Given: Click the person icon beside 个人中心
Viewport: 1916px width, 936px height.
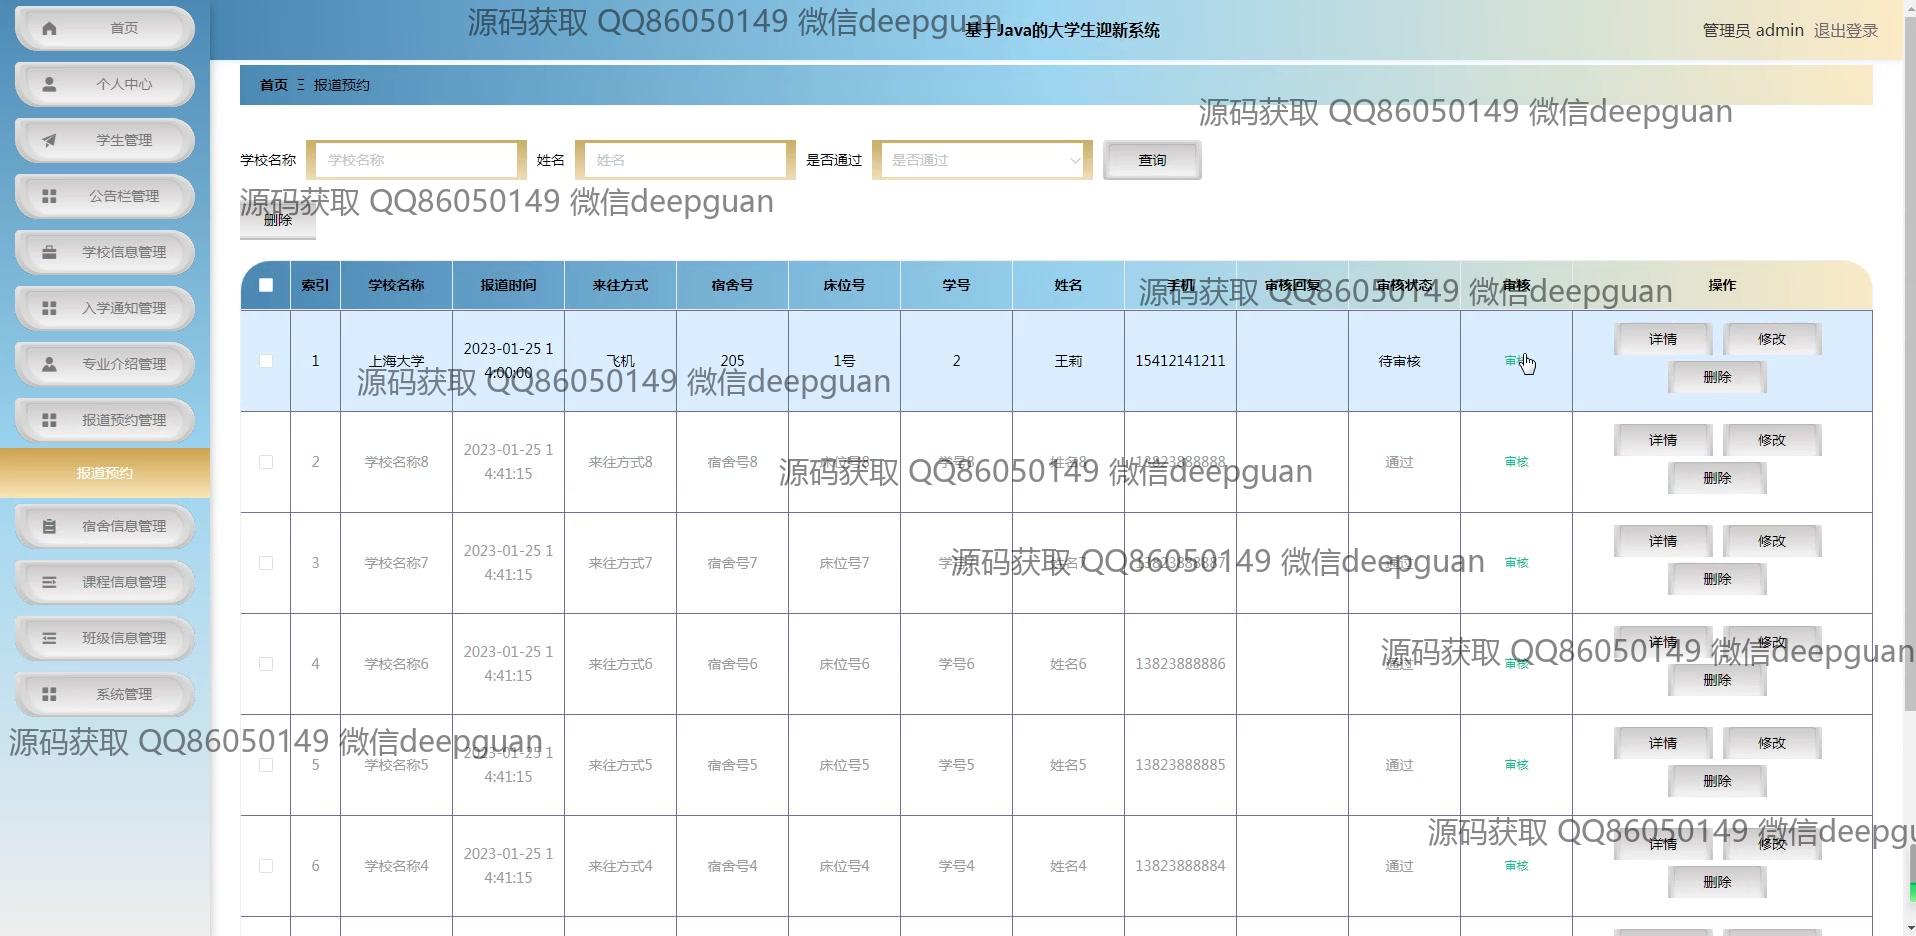Looking at the screenshot, I should [x=49, y=84].
